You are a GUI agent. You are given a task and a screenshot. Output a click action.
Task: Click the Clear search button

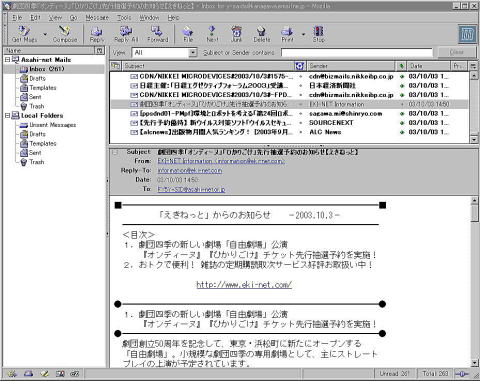(x=456, y=52)
